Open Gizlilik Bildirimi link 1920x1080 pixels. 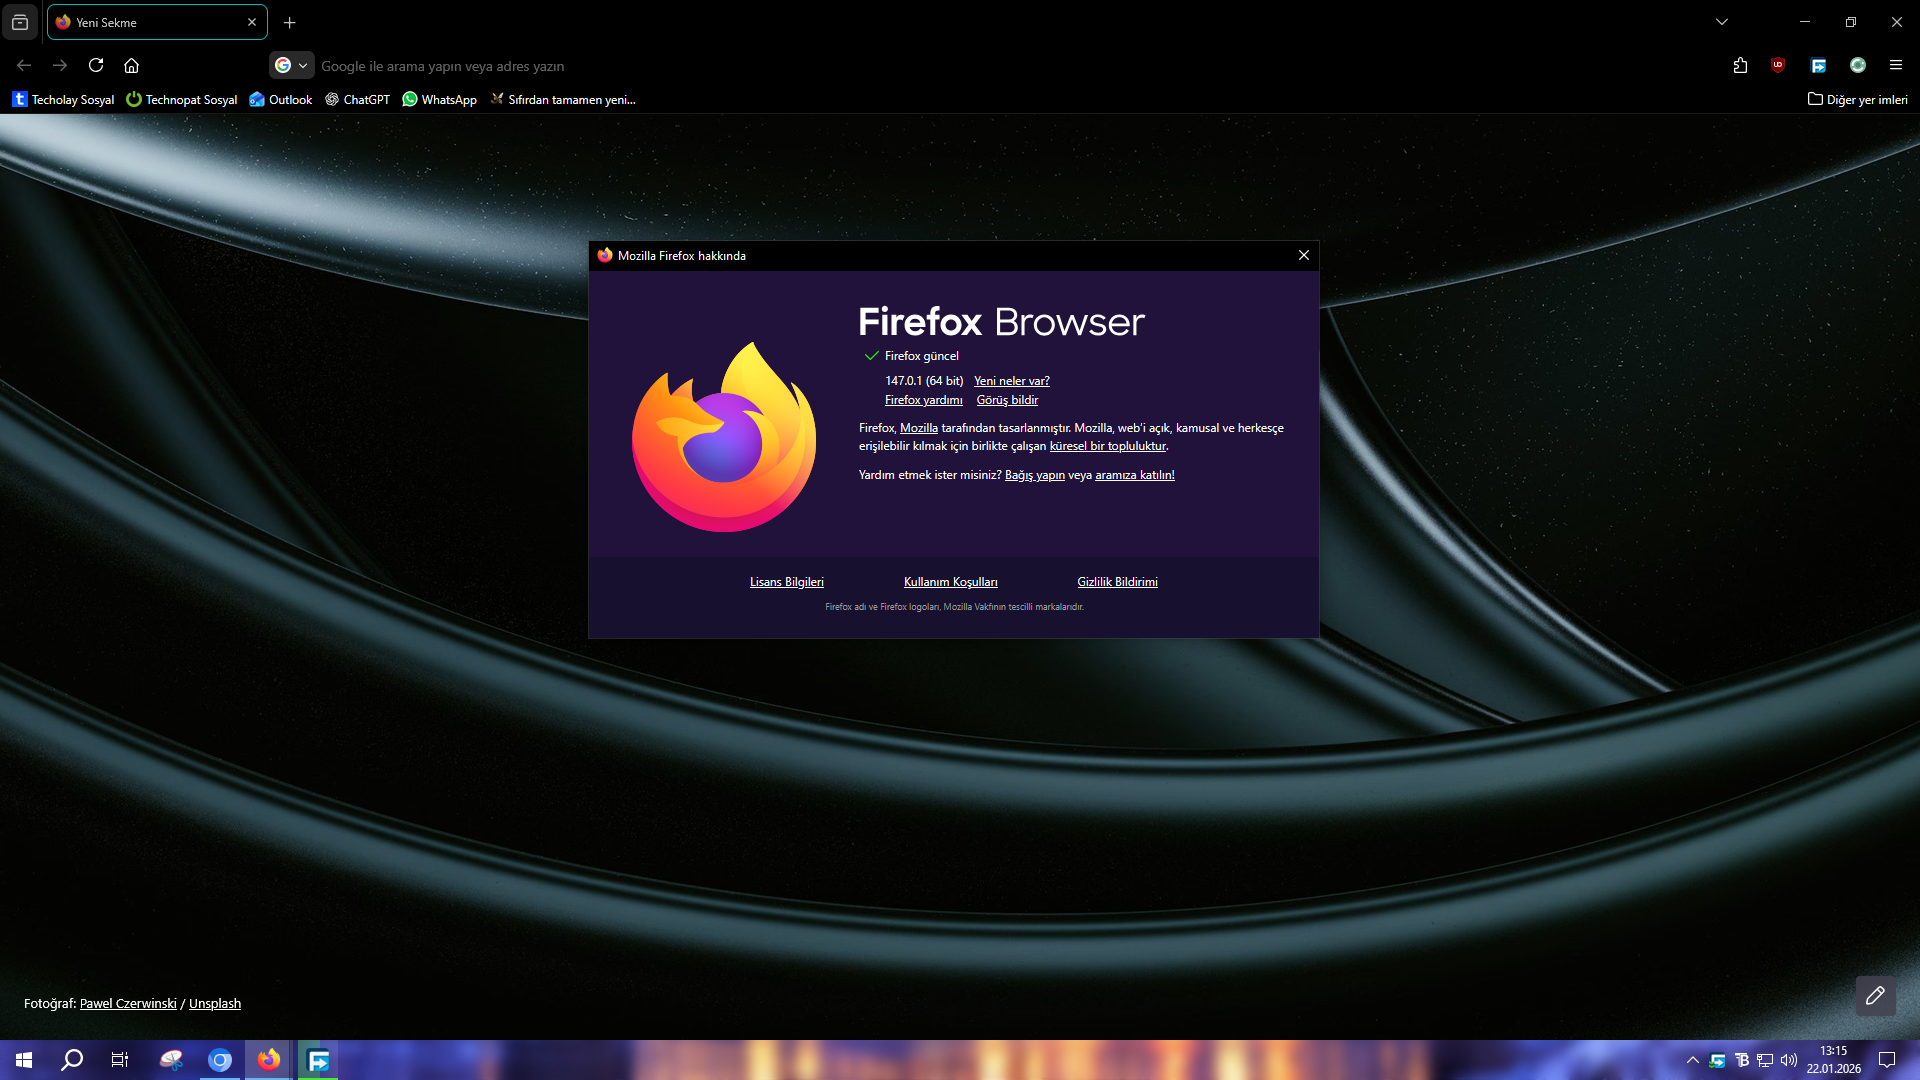coord(1118,582)
